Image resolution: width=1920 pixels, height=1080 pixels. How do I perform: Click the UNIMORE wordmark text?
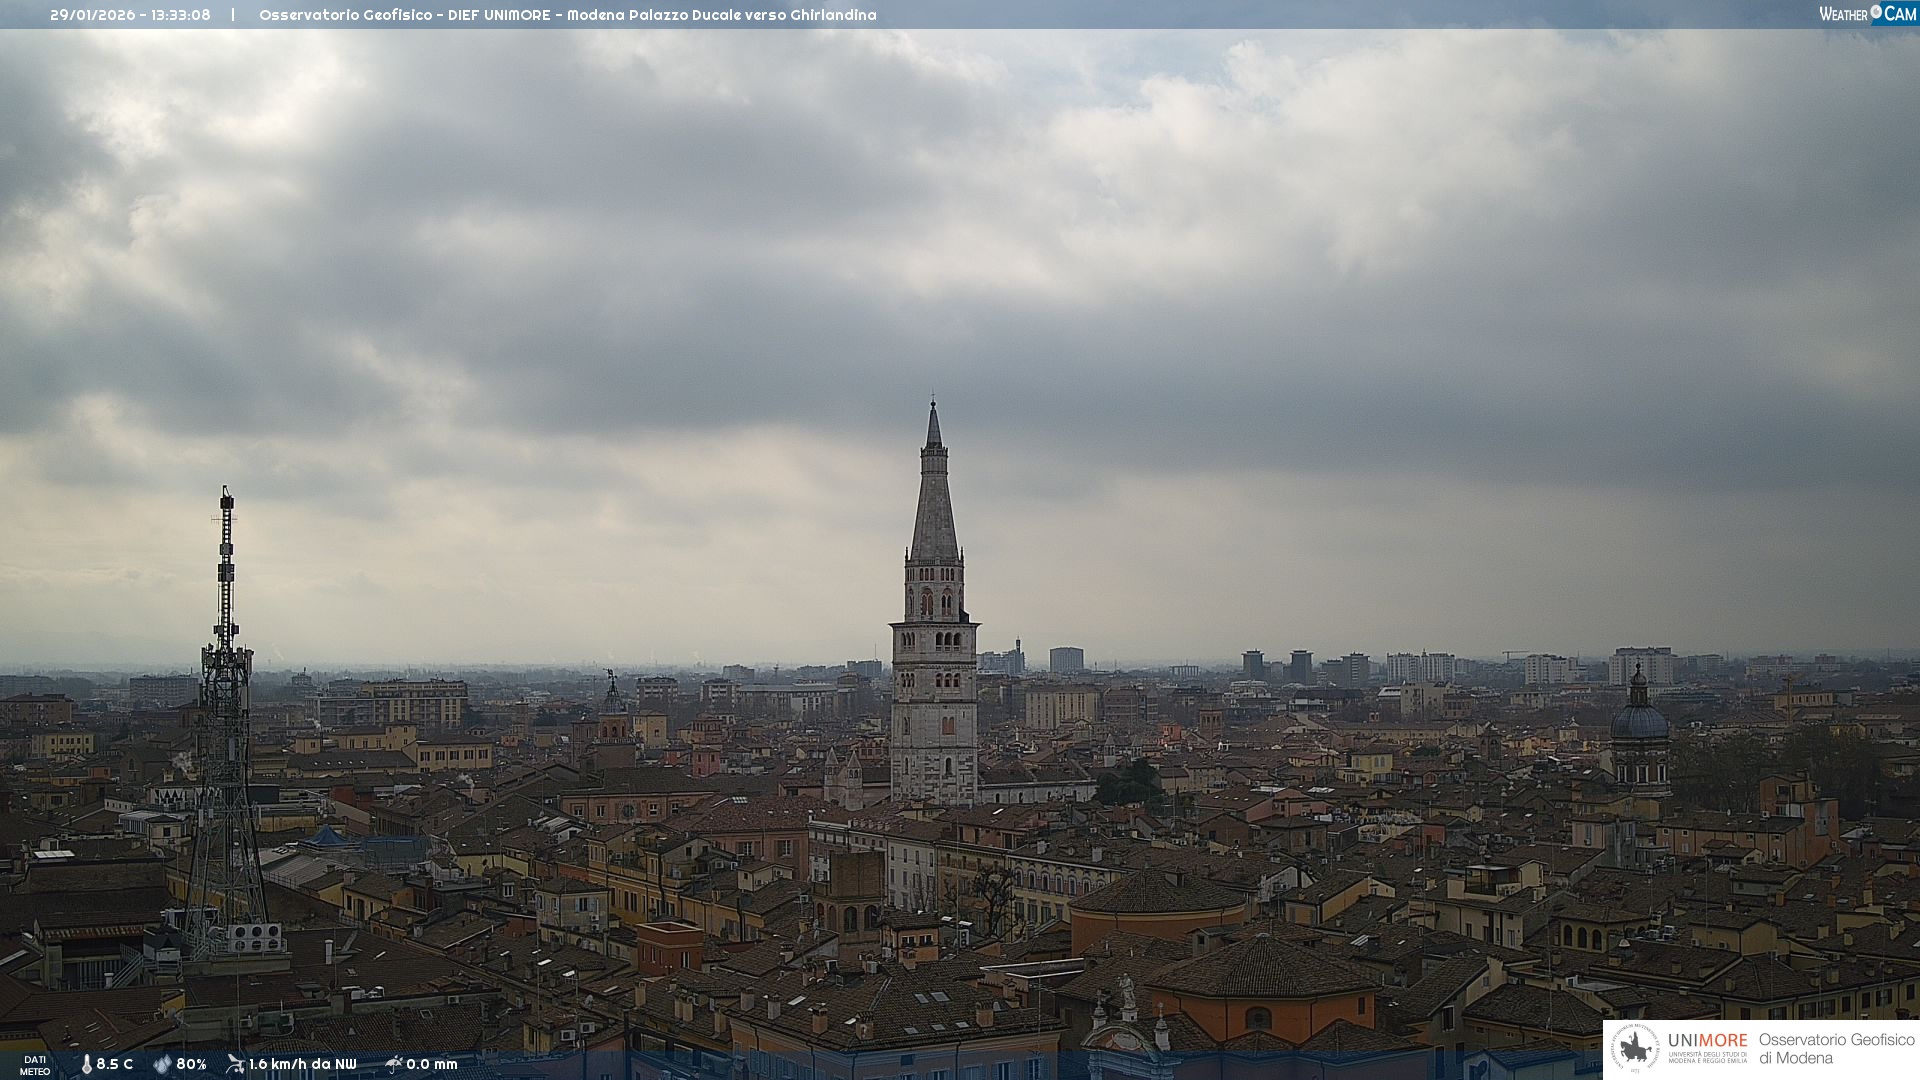point(1707,1040)
